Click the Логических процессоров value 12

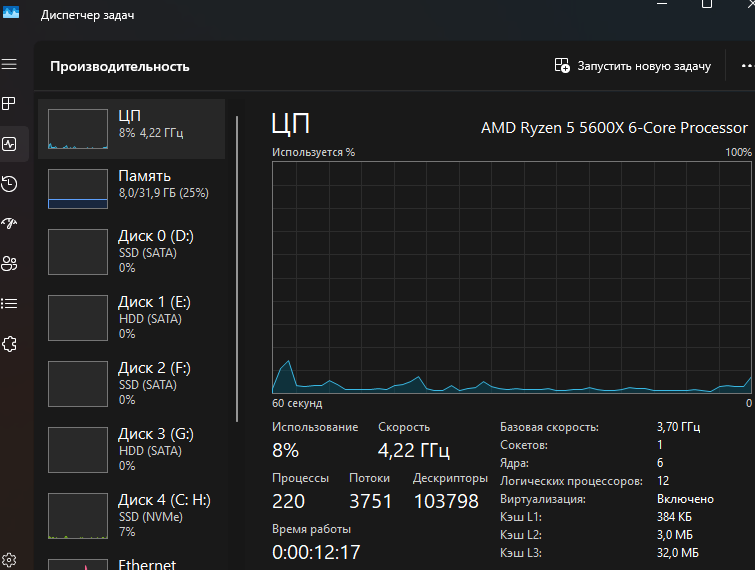663,481
